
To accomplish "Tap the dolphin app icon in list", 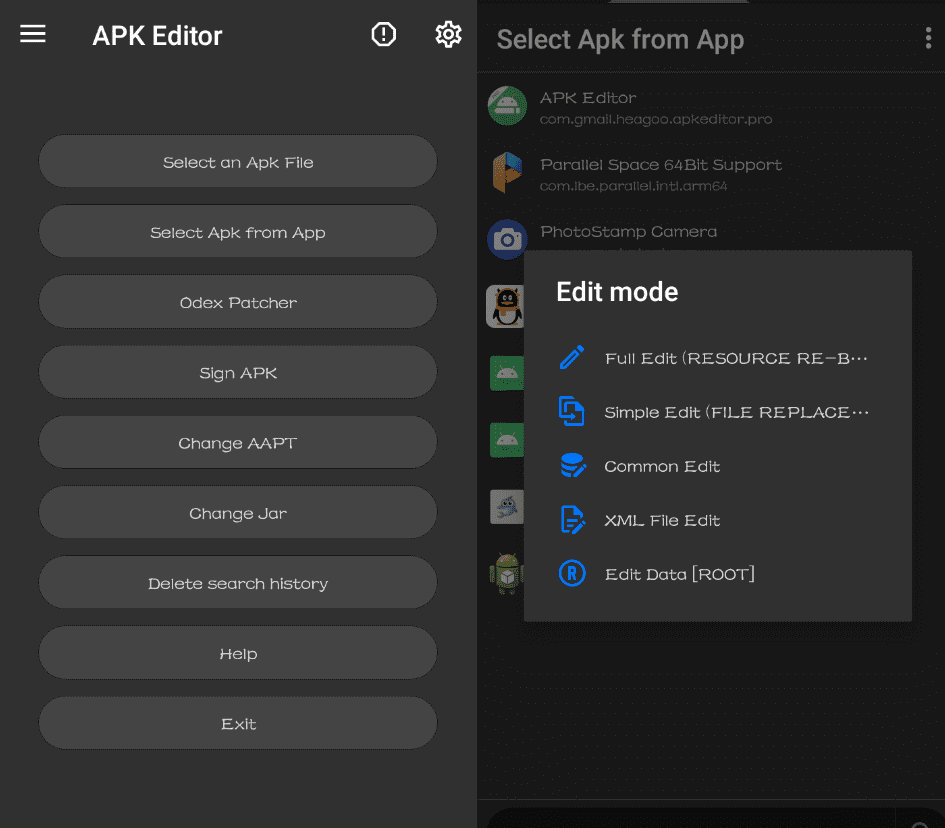I will point(506,507).
